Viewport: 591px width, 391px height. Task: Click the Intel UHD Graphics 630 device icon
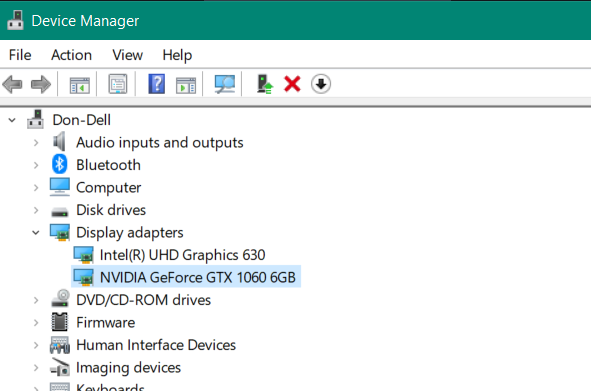click(84, 255)
